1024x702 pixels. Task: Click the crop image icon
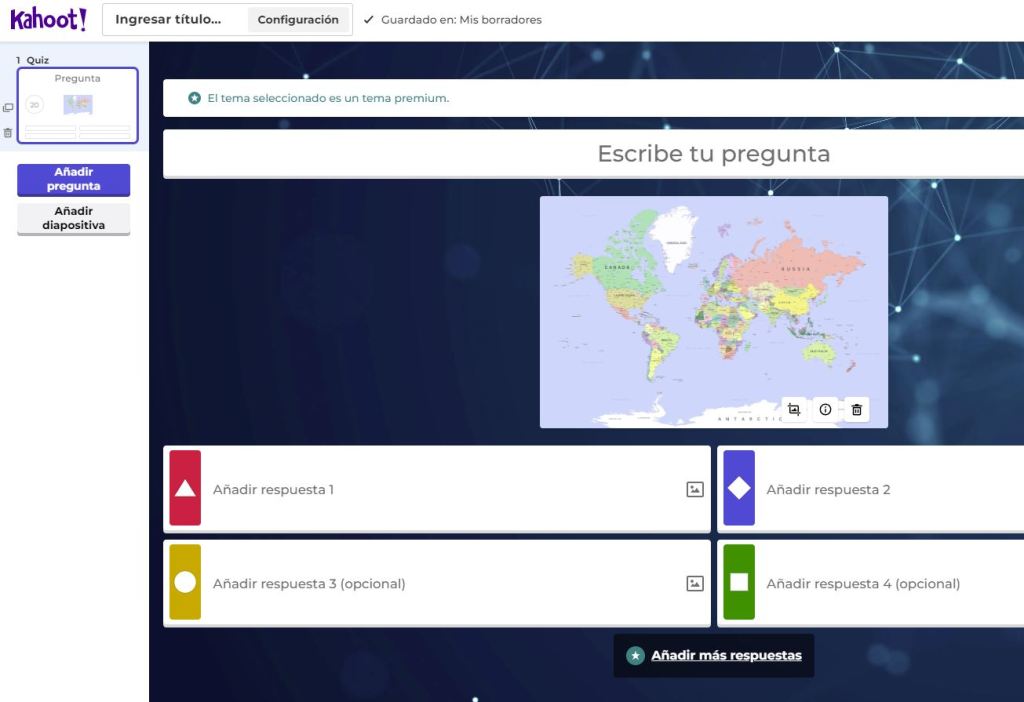pos(794,409)
